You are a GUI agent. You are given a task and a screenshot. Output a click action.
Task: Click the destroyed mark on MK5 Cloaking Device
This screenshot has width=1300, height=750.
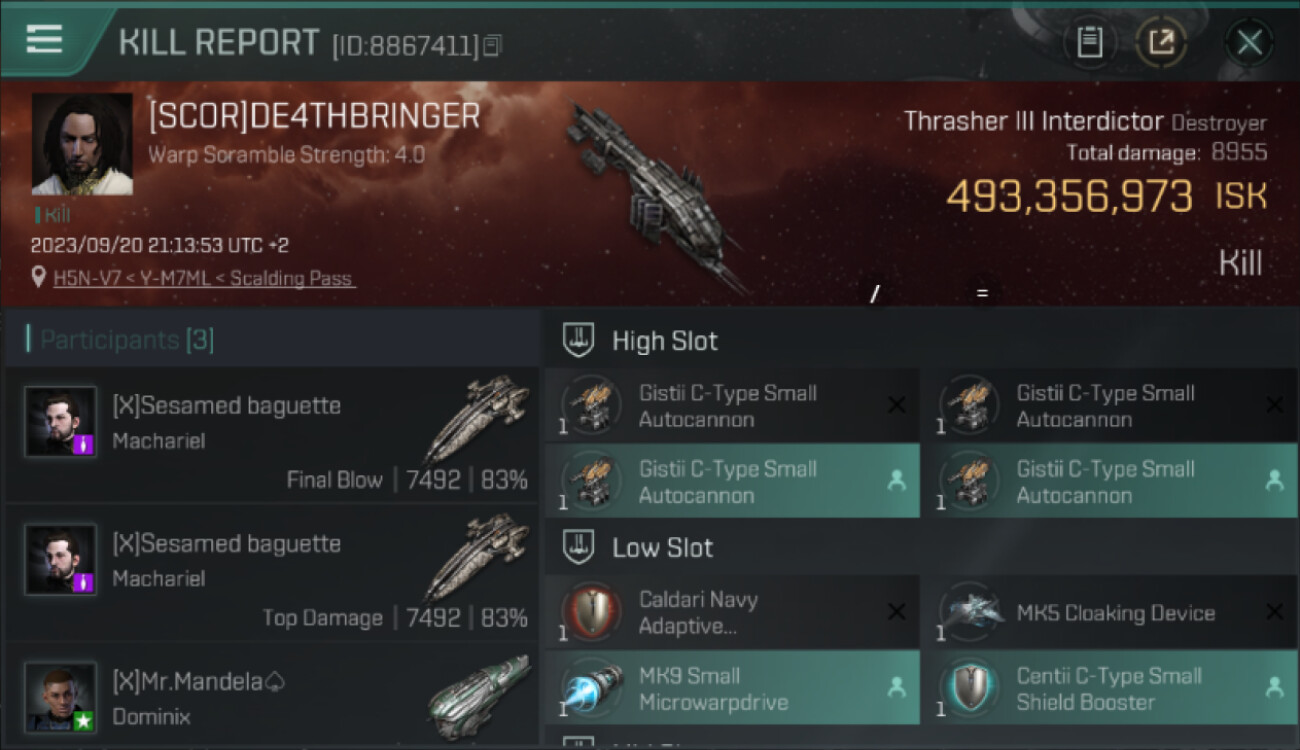click(x=1274, y=612)
